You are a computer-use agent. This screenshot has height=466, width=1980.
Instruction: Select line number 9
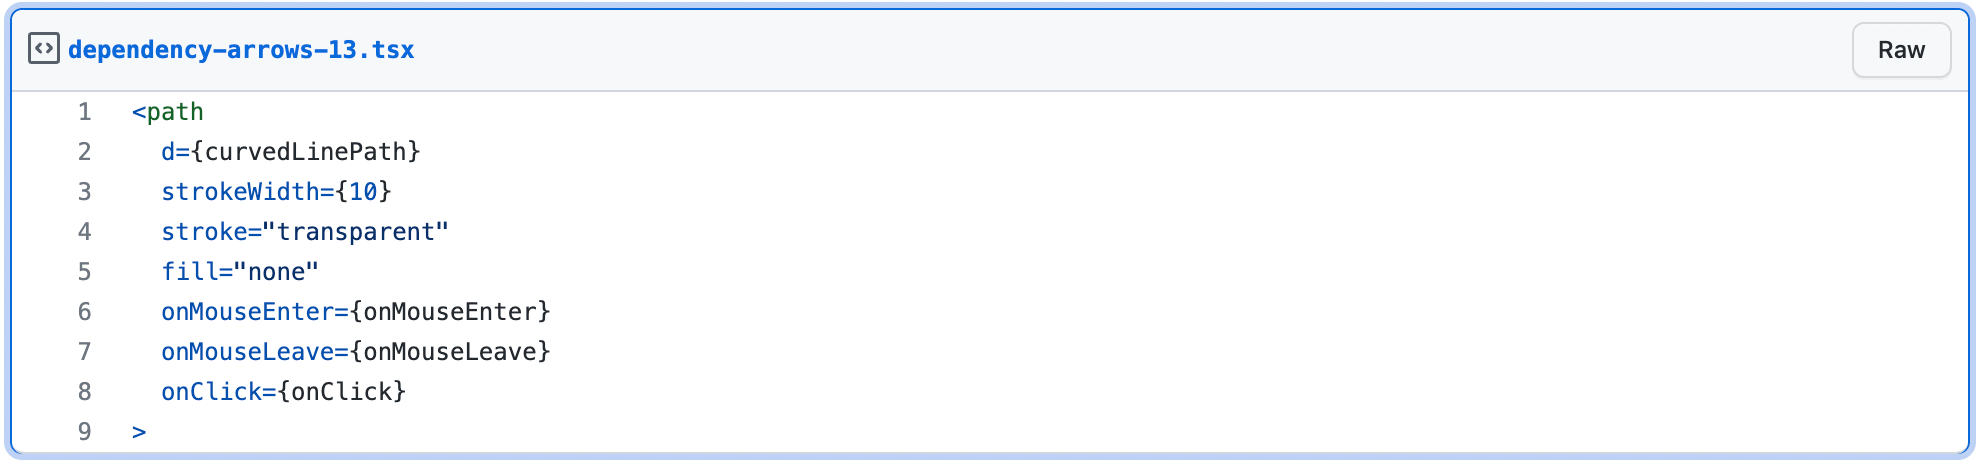coord(85,432)
